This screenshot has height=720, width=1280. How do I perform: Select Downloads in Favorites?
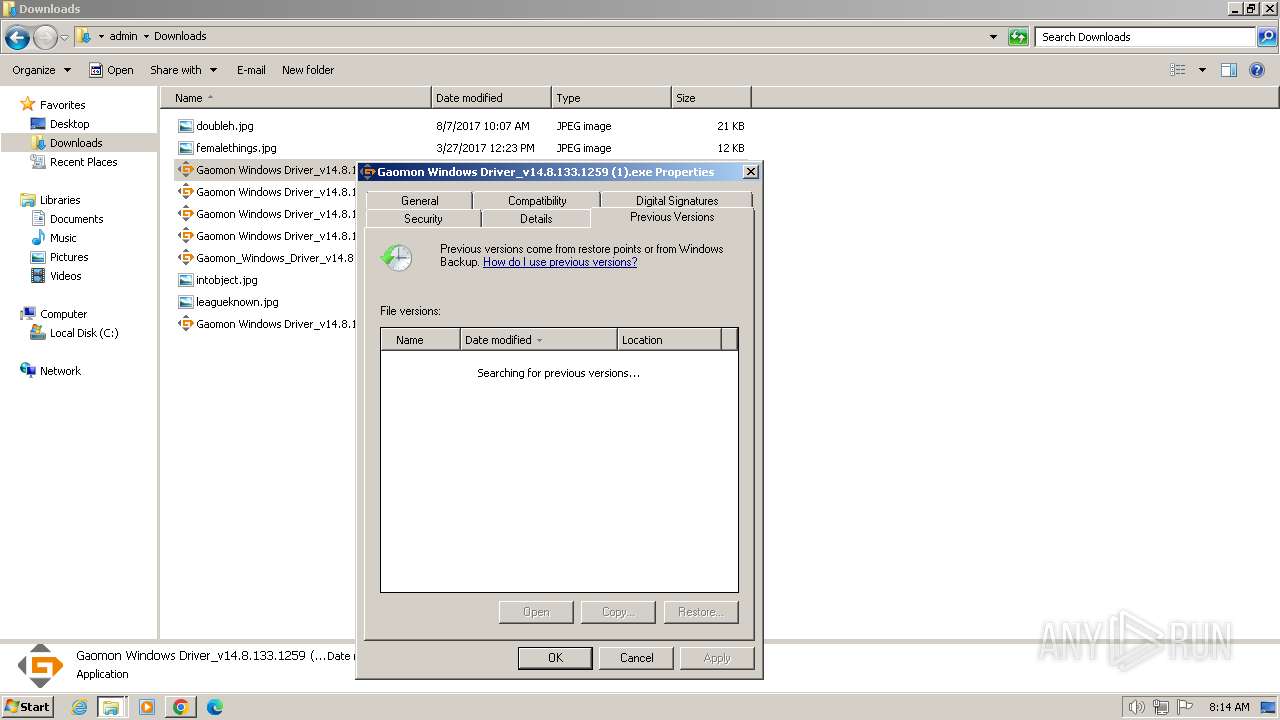pos(76,143)
